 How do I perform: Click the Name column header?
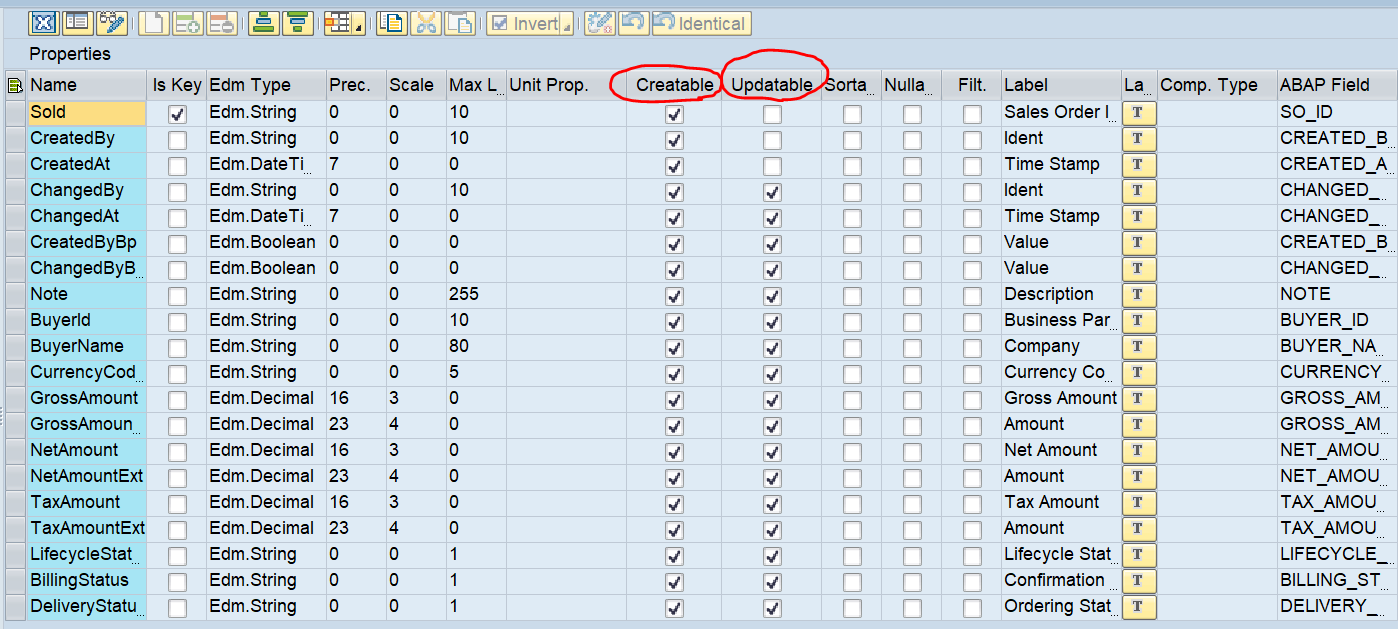point(86,85)
